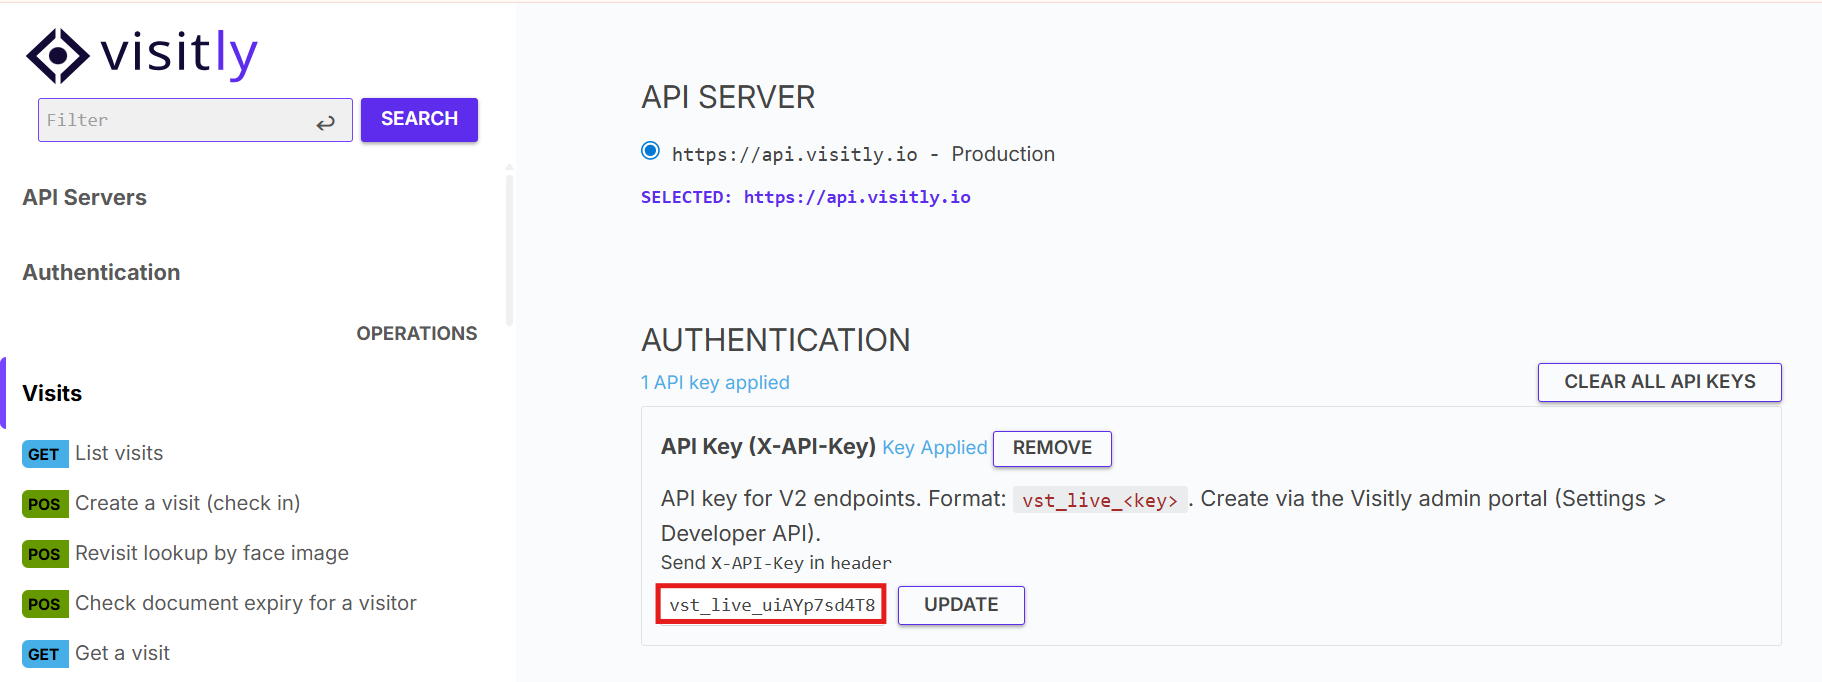This screenshot has width=1822, height=682.
Task: Click the POS badge beside Create a visit
Action: coord(45,504)
